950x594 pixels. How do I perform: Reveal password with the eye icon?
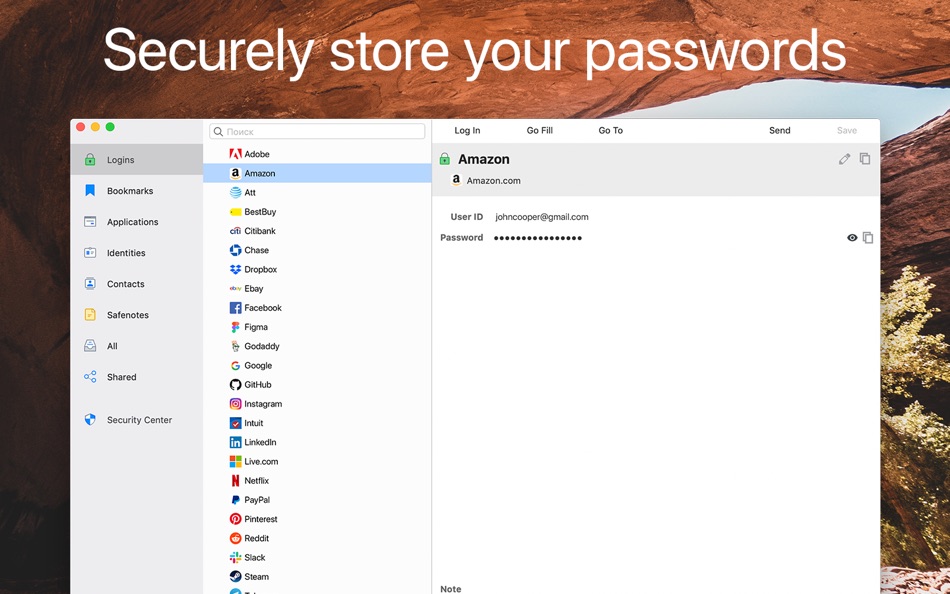[x=852, y=238]
